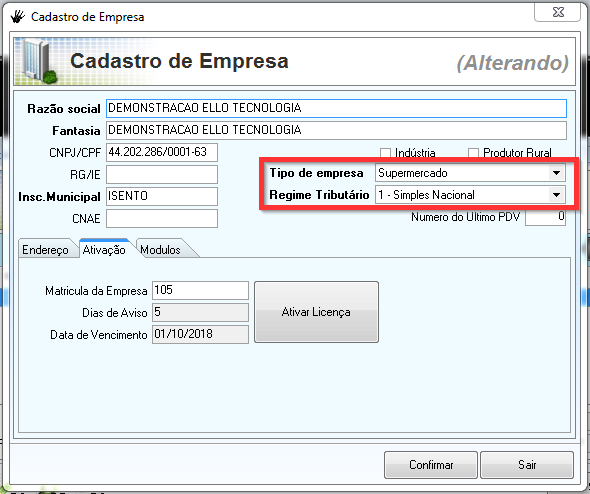Click the empty RG/IE field
The image size is (590, 494).
click(x=162, y=175)
